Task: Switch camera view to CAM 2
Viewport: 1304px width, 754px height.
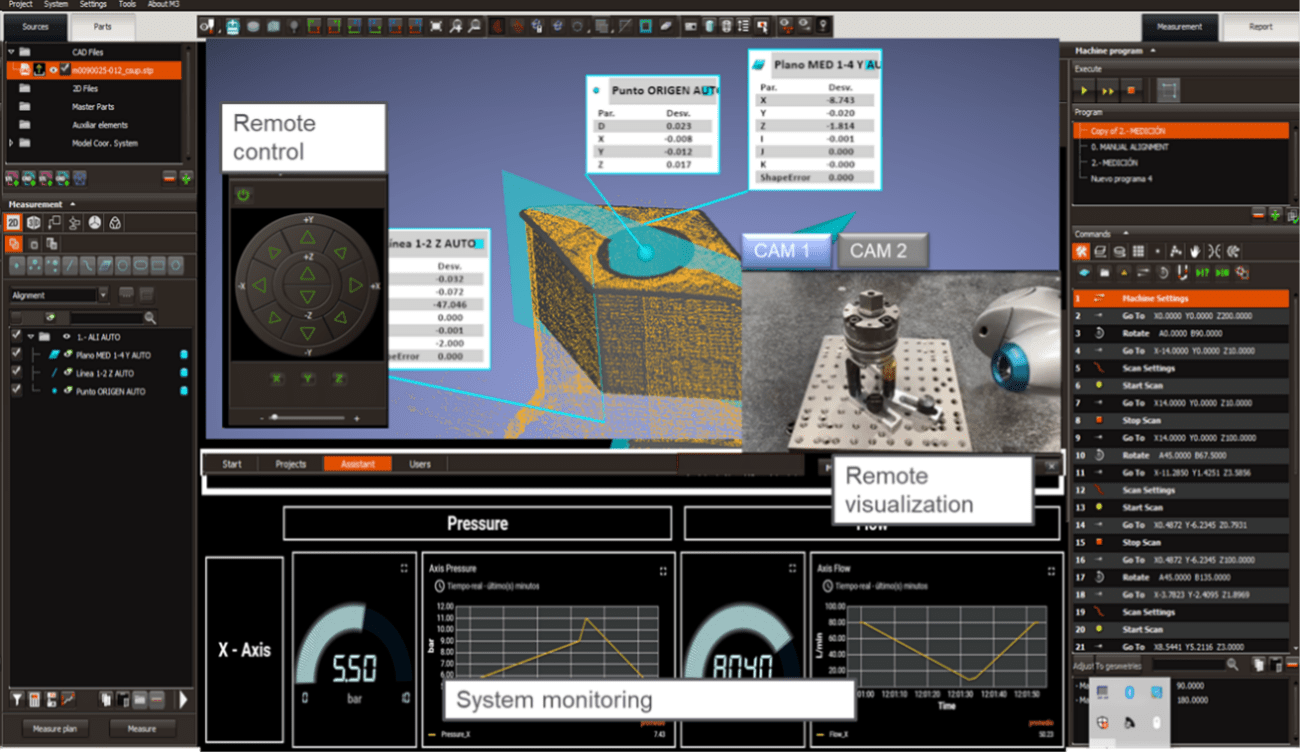Action: [x=878, y=251]
